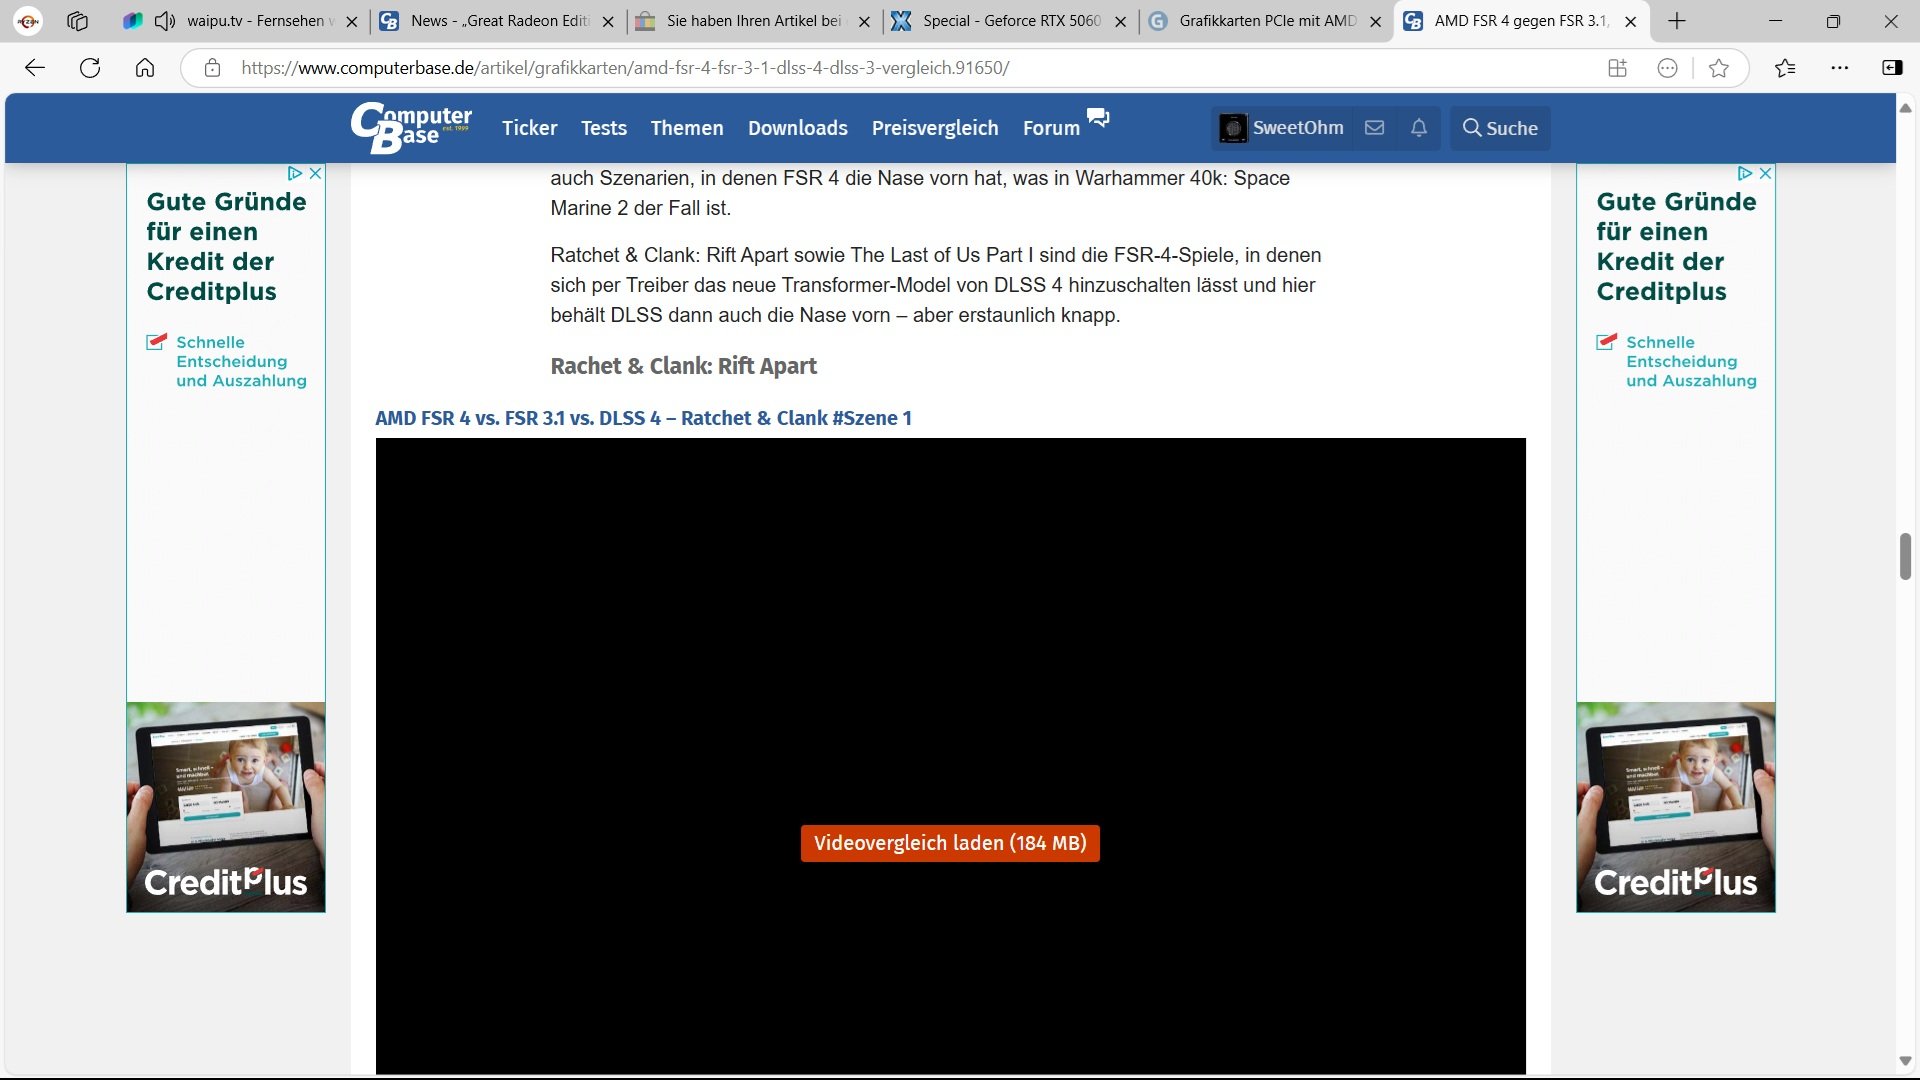Open the Favorites list button

pyautogui.click(x=1785, y=68)
